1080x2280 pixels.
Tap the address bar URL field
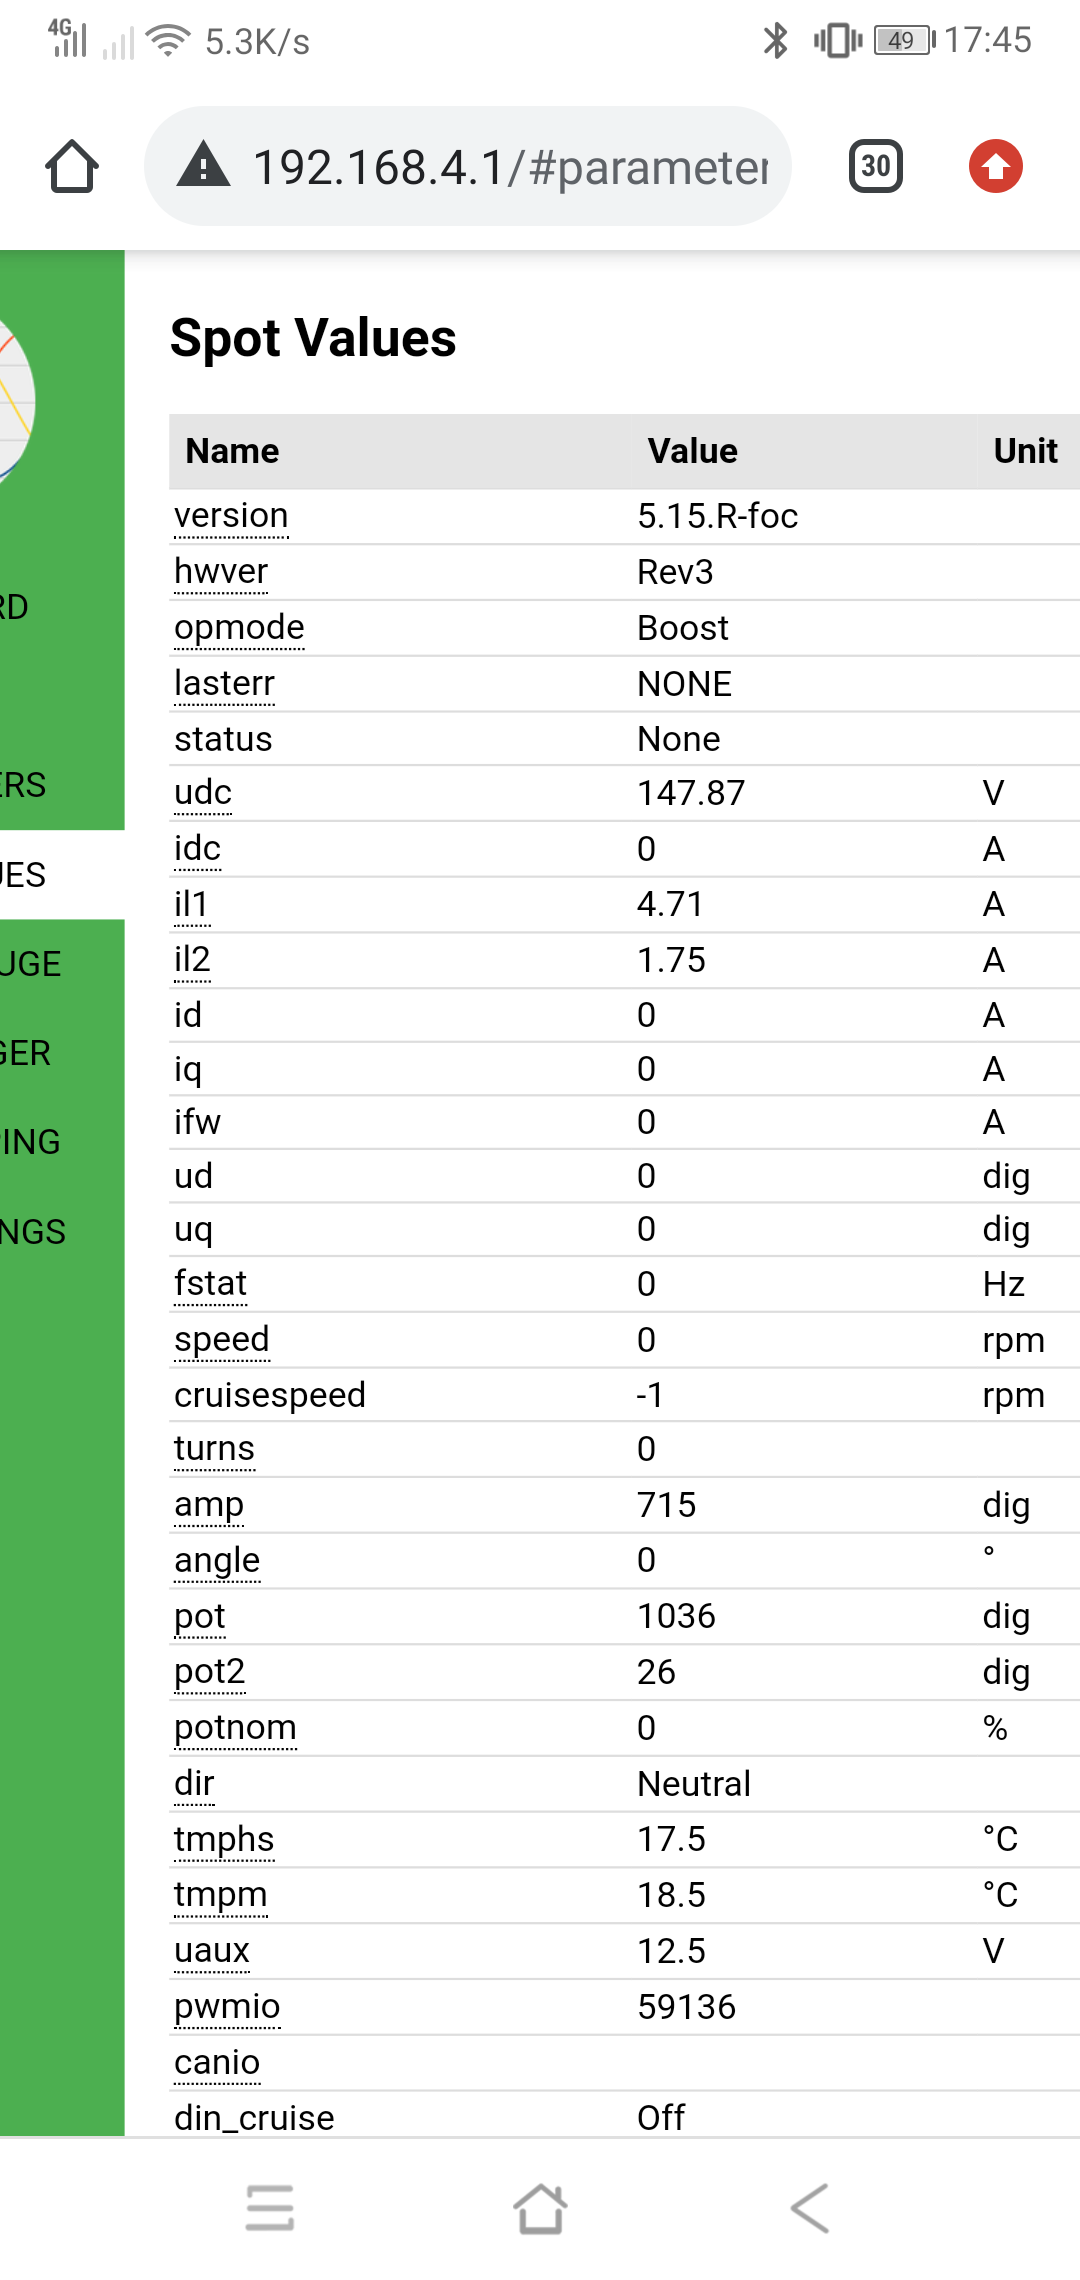510,167
